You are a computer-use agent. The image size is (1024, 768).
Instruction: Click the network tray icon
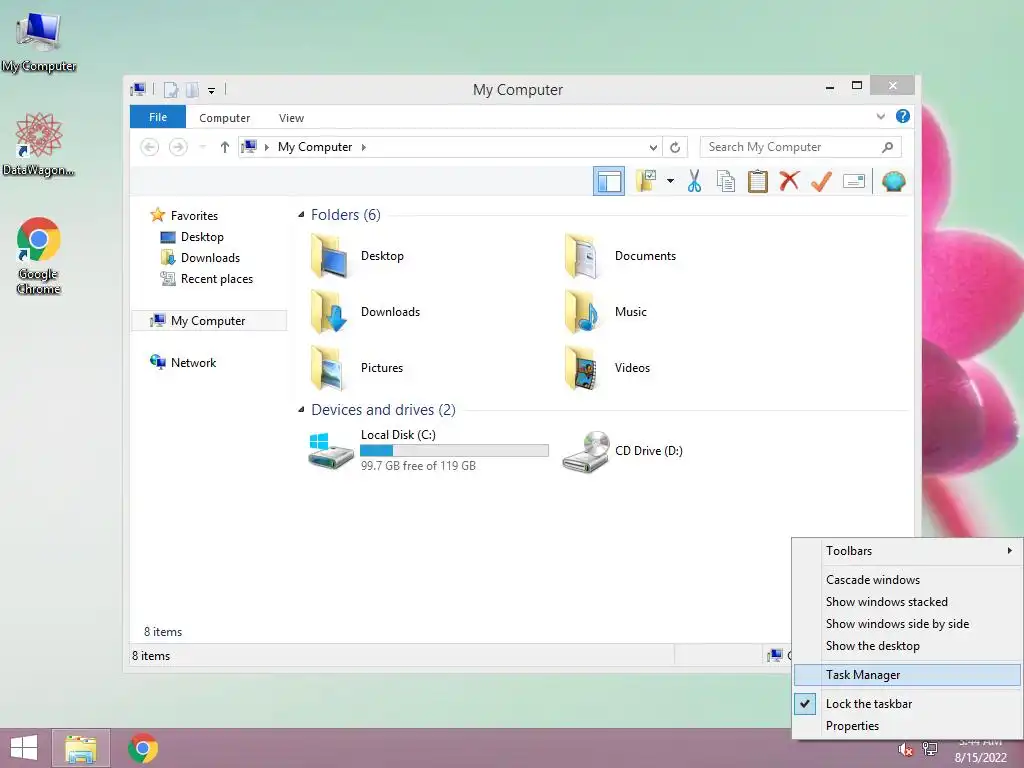[x=929, y=749]
